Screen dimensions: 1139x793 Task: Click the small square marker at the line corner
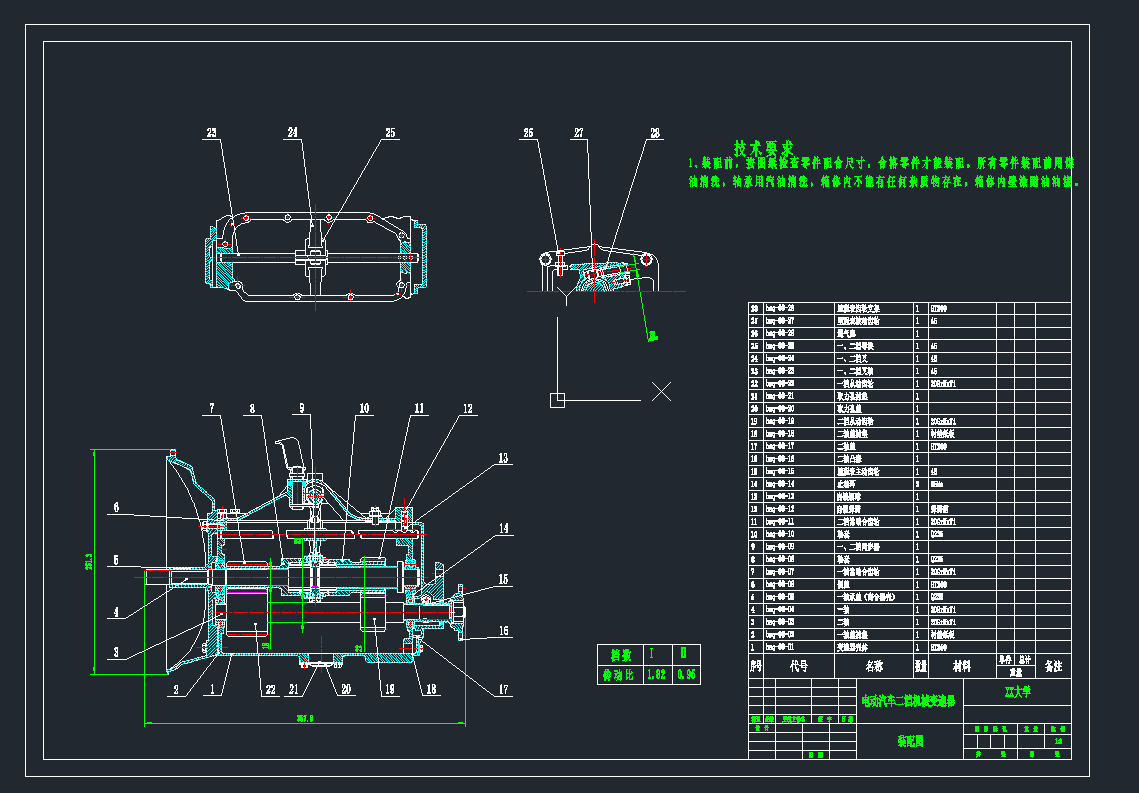[557, 400]
